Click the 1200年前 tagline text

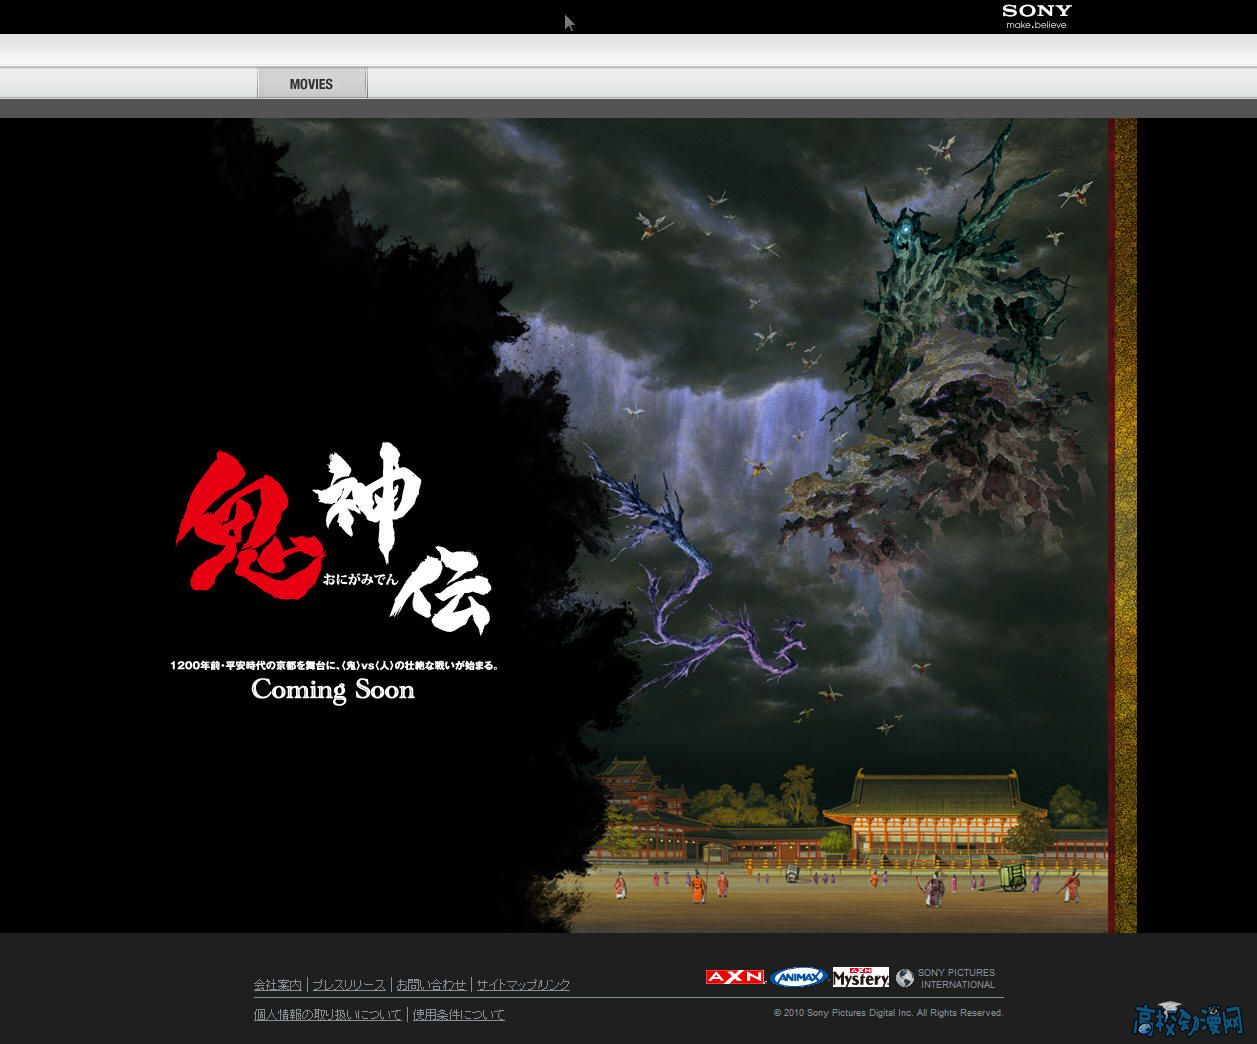334,665
